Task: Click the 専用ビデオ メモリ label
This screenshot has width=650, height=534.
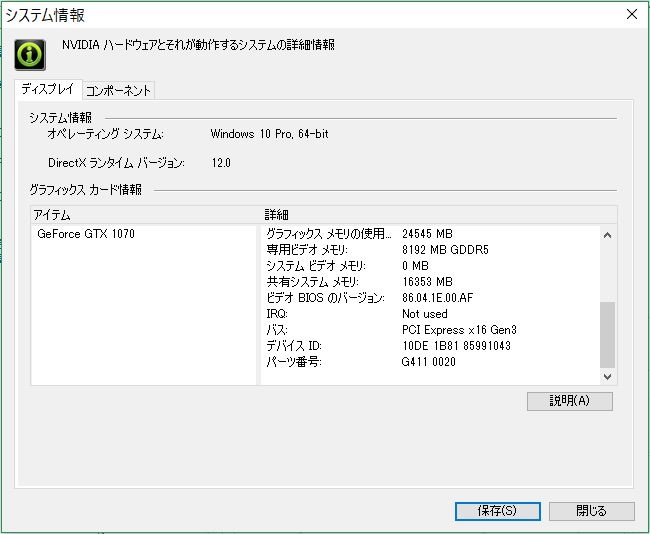Action: click(307, 250)
